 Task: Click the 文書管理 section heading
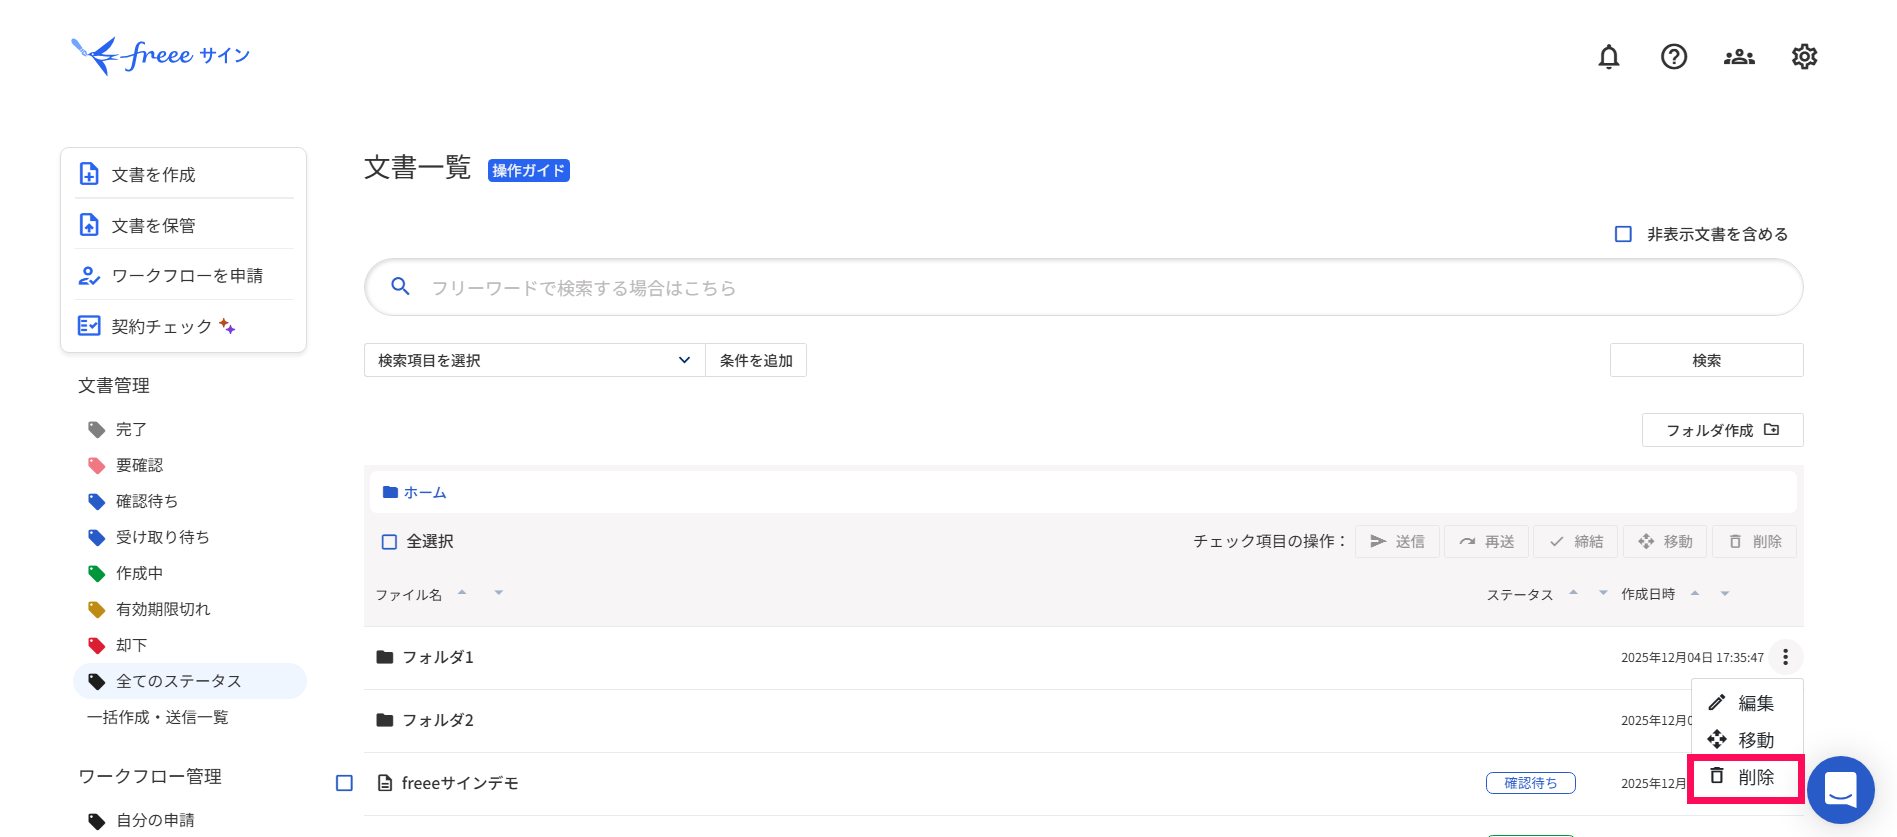(114, 385)
